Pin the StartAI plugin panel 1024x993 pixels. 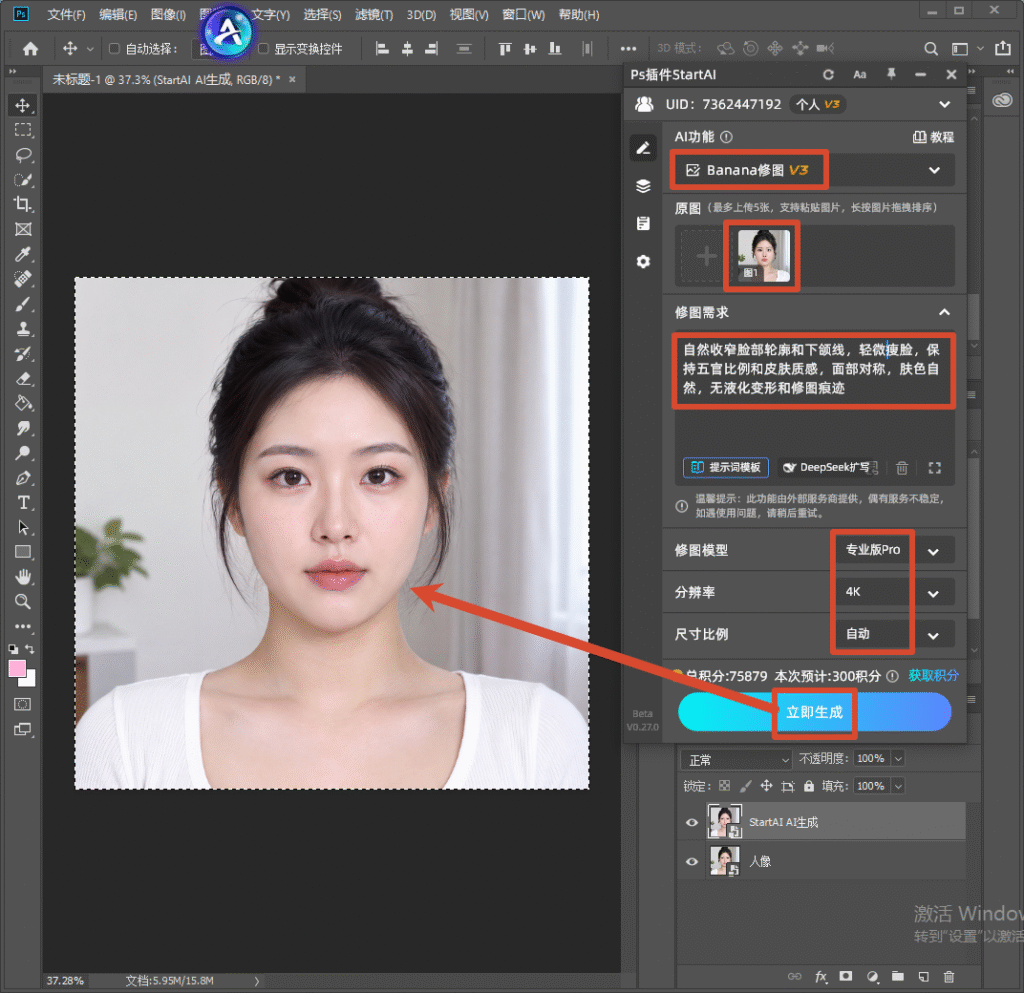pos(891,74)
